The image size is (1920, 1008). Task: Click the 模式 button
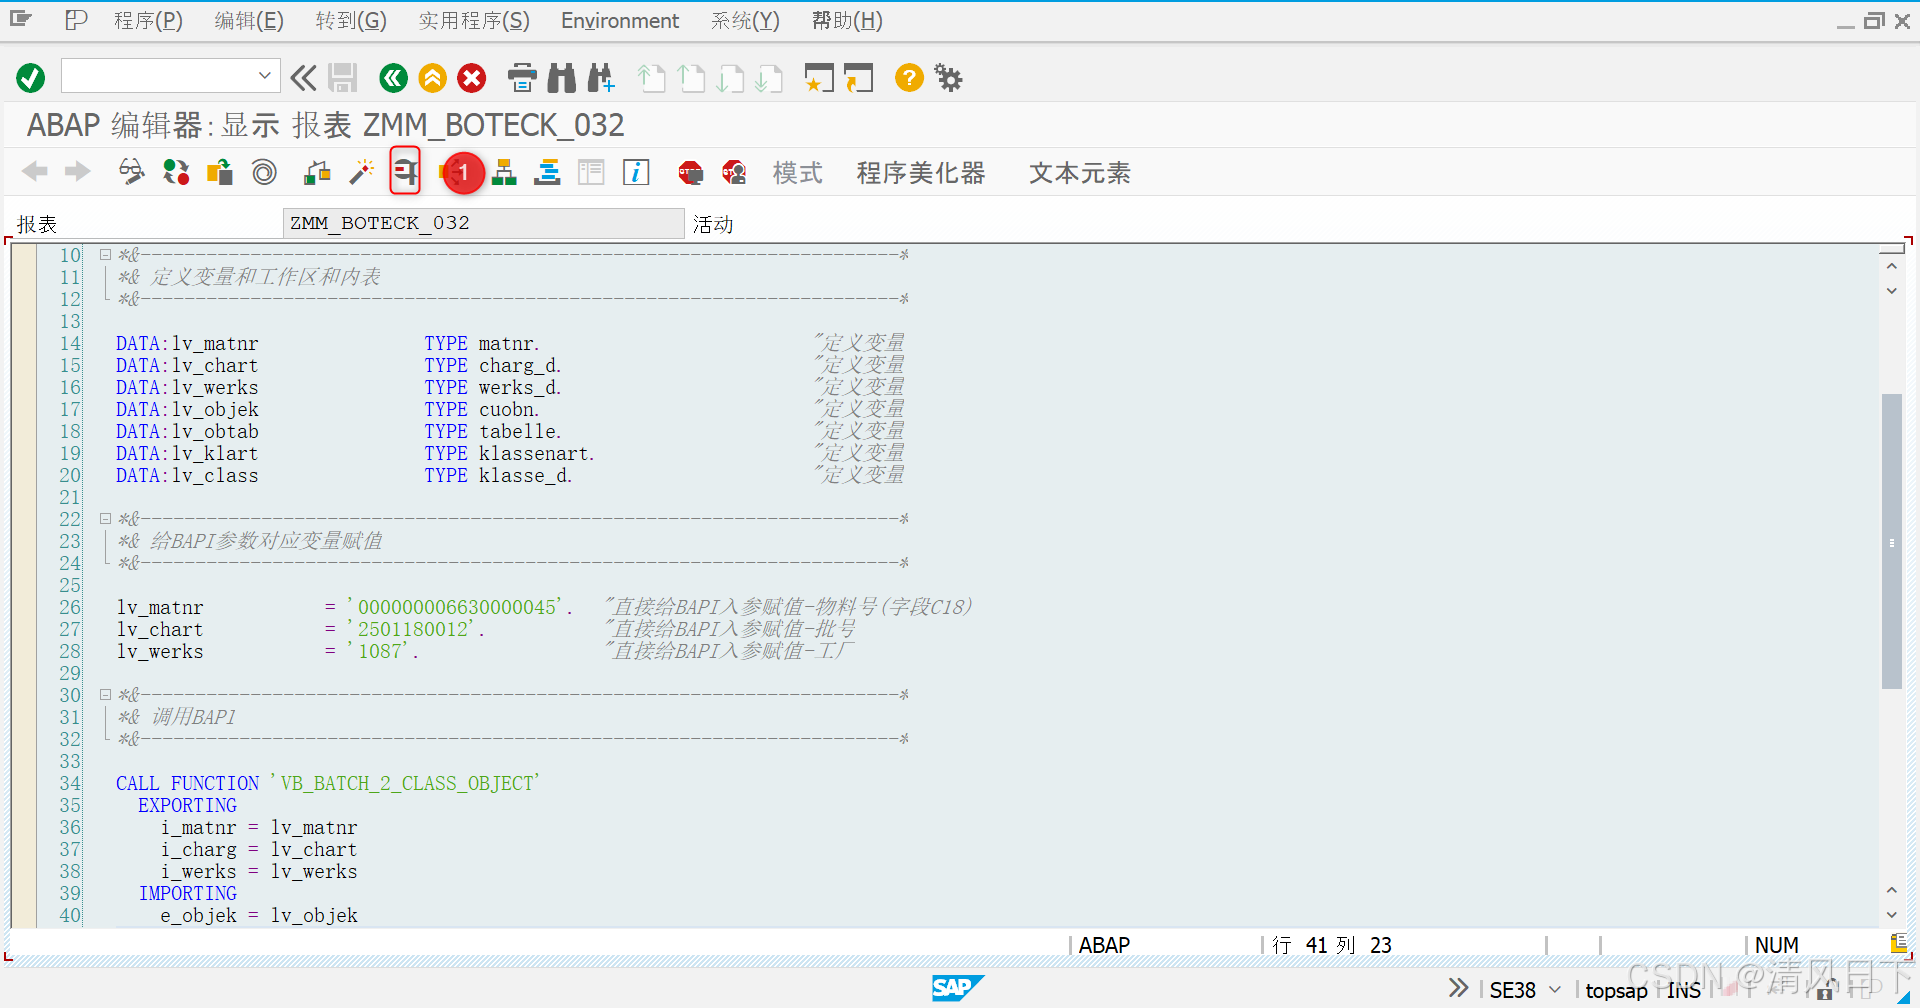(x=797, y=172)
